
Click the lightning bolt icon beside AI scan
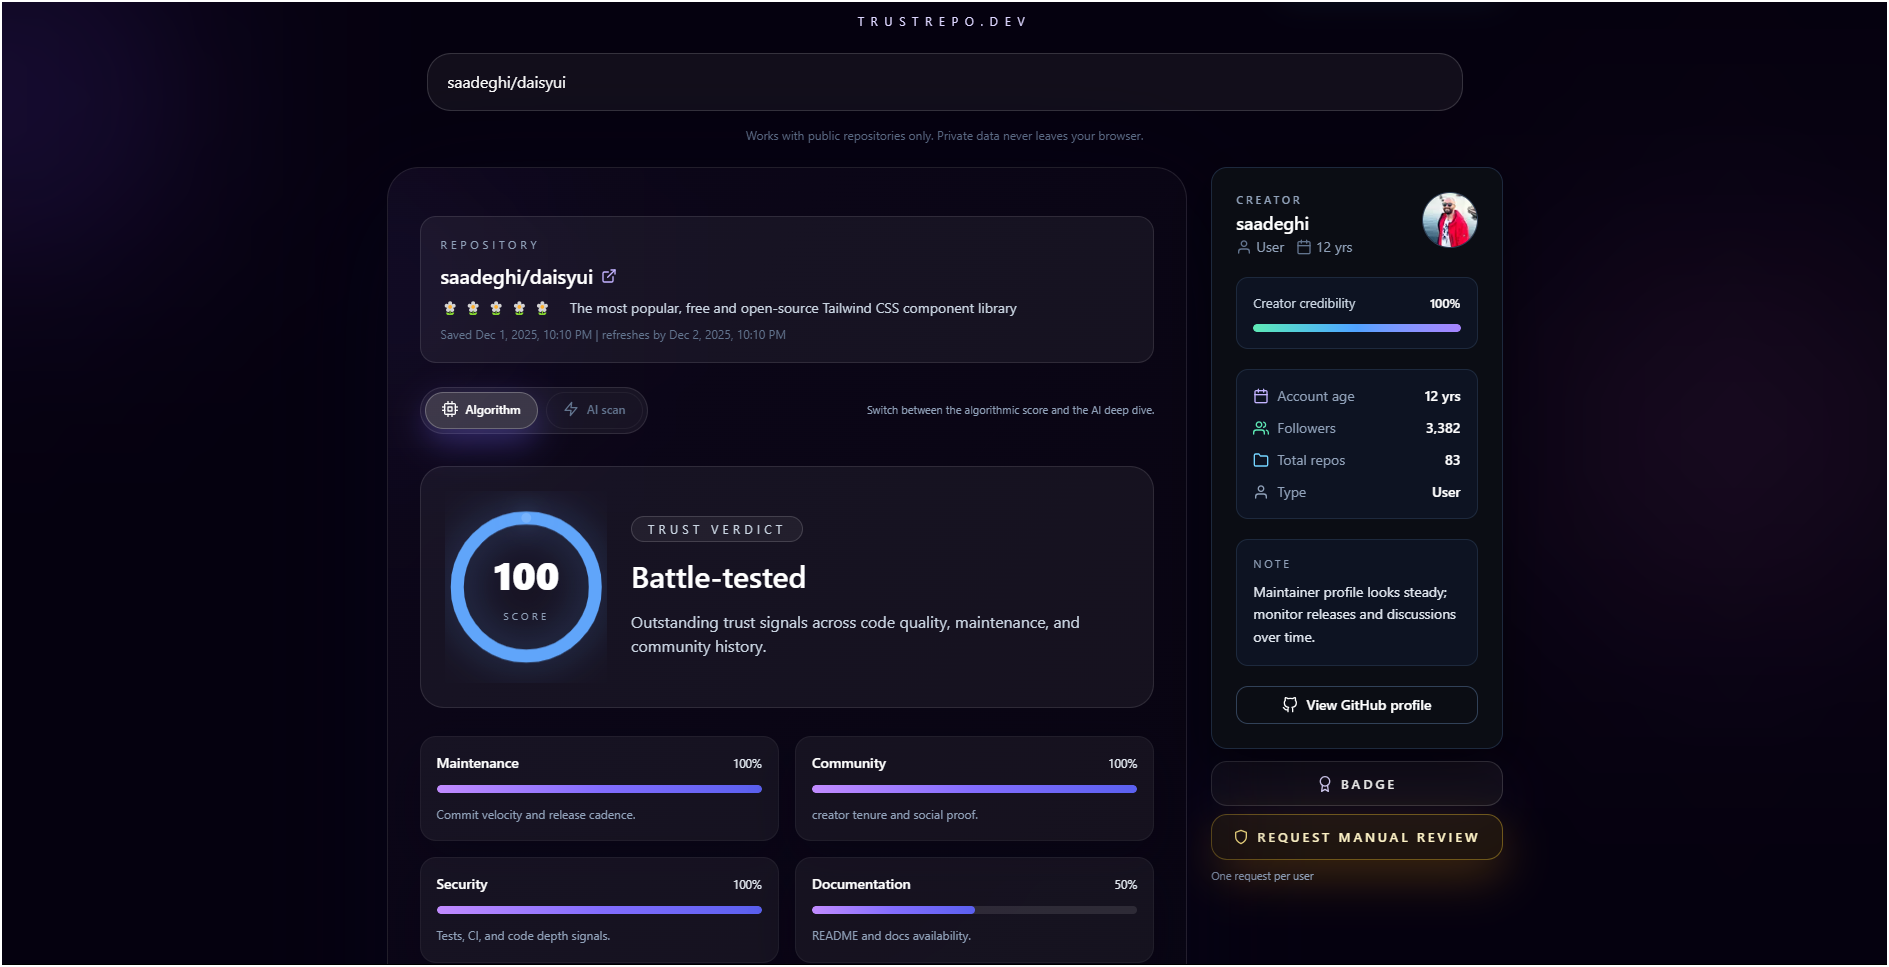(570, 410)
